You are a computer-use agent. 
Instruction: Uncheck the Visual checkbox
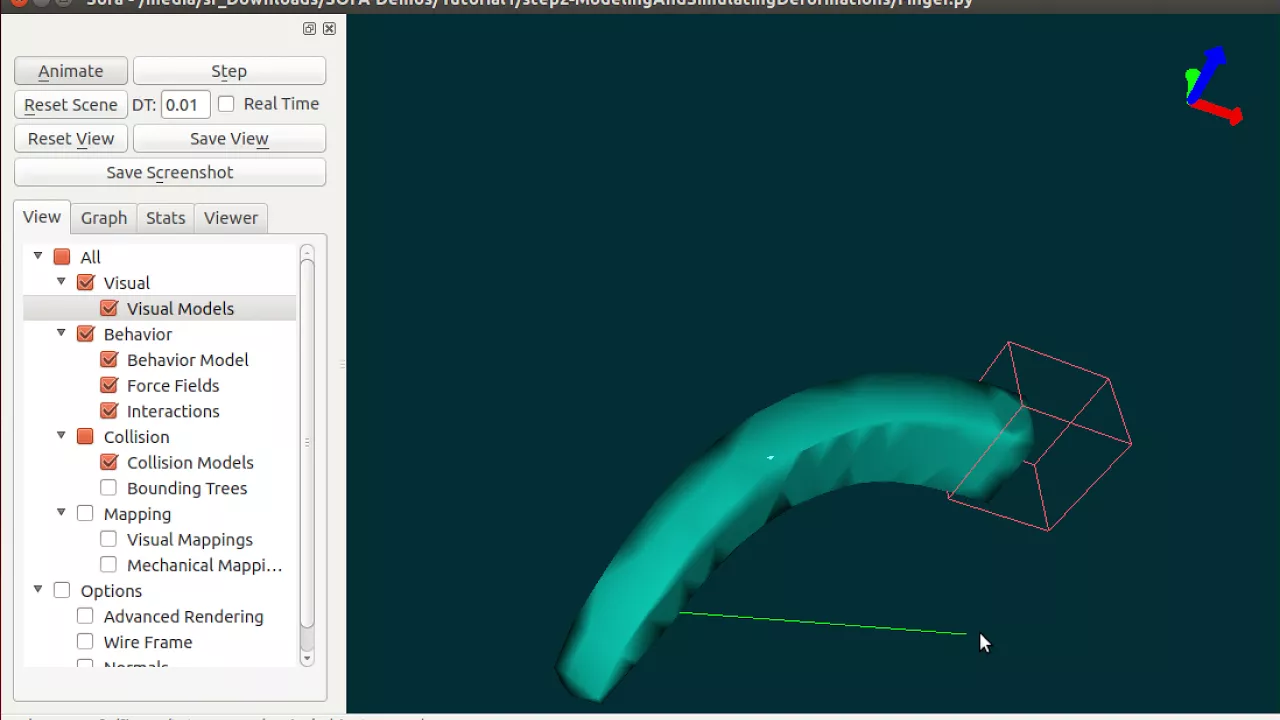coord(85,283)
